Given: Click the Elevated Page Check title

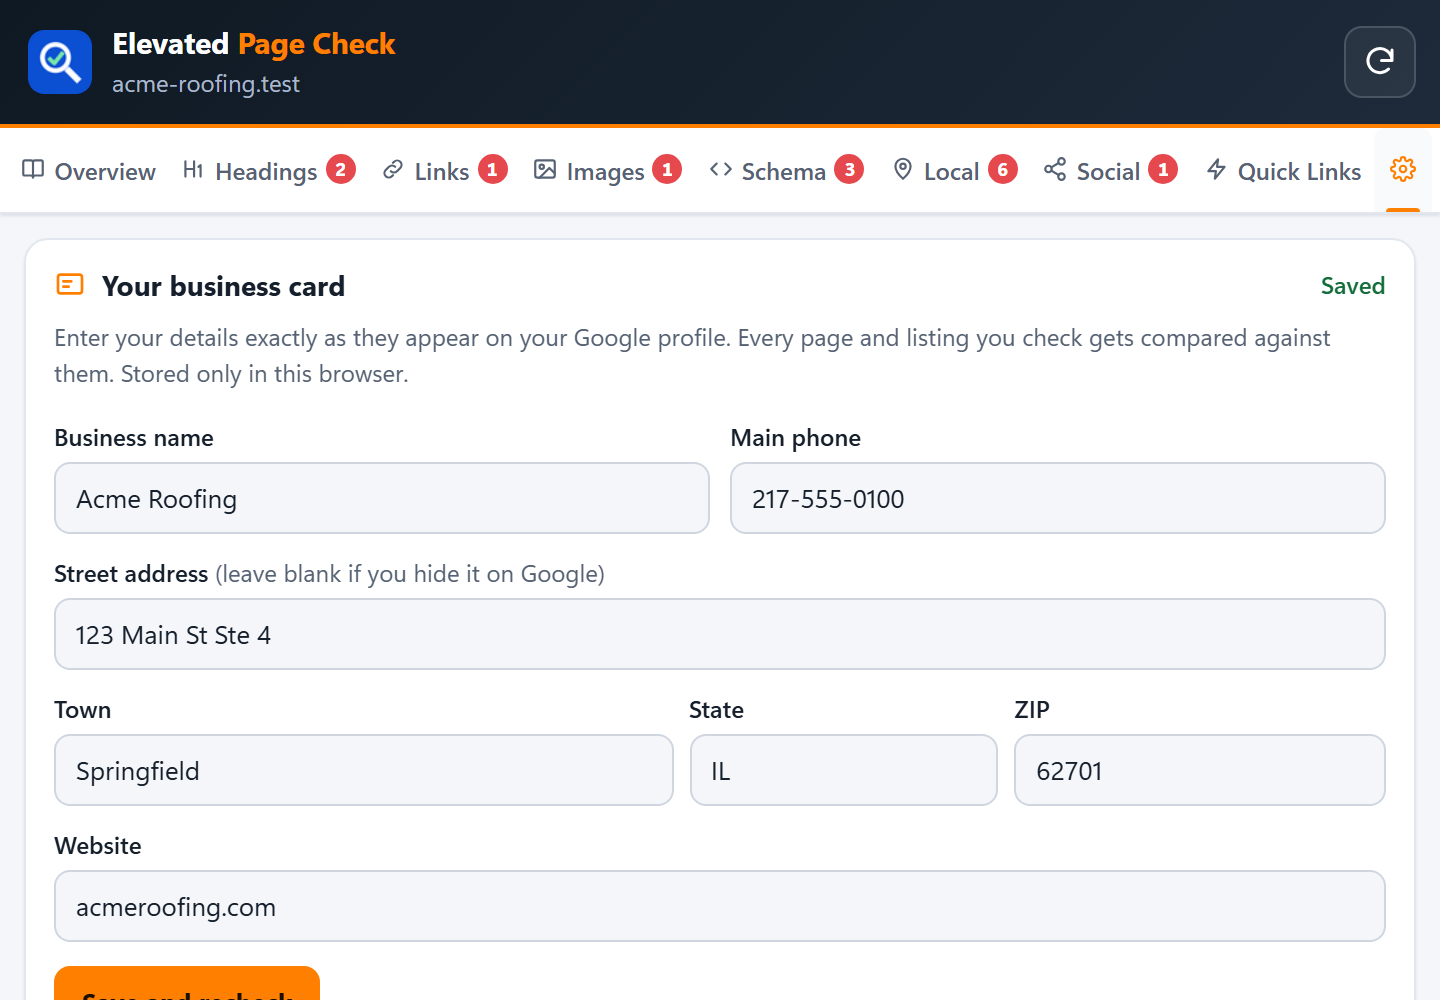Looking at the screenshot, I should (x=254, y=44).
